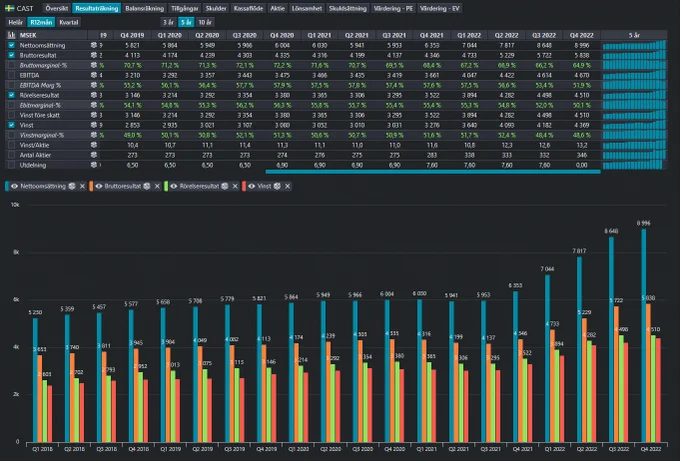680x461 pixels.
Task: Select the Kvartal period button
Action: pyautogui.click(x=69, y=22)
